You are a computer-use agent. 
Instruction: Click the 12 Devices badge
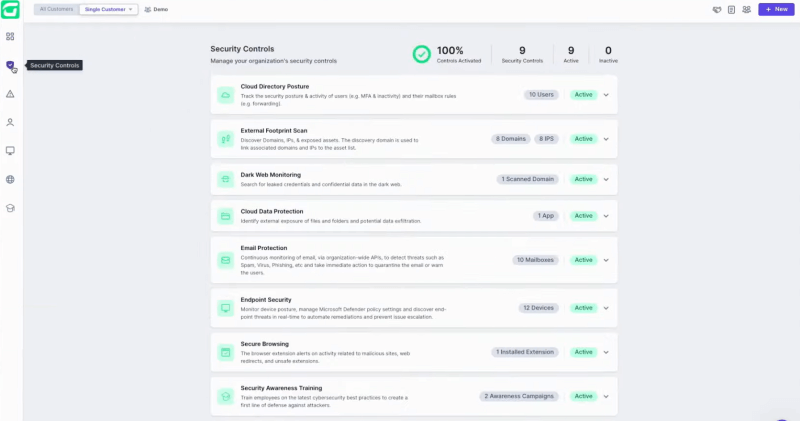[x=538, y=308]
